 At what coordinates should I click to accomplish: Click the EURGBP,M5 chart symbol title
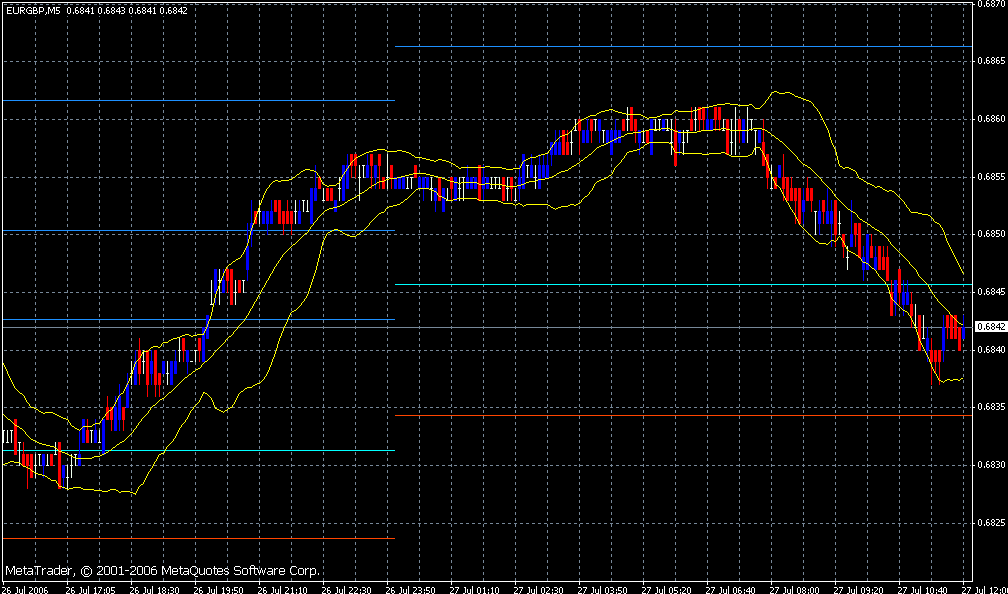pyautogui.click(x=32, y=11)
